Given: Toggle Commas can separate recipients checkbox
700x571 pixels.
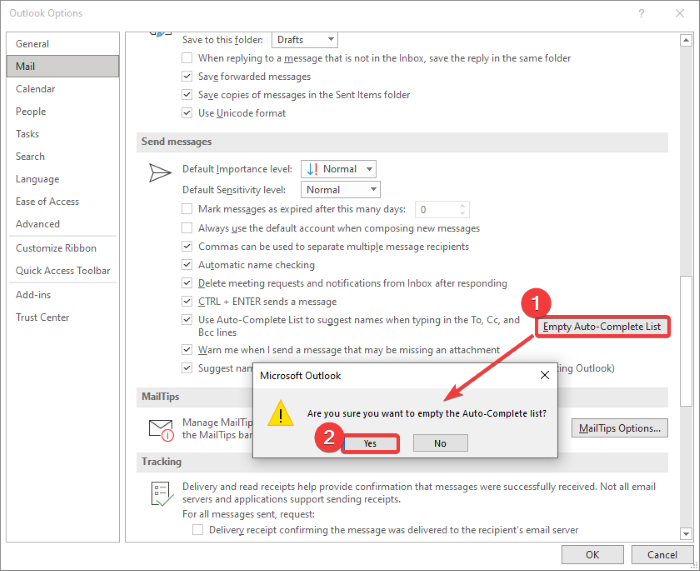Looking at the screenshot, I should click(x=187, y=246).
